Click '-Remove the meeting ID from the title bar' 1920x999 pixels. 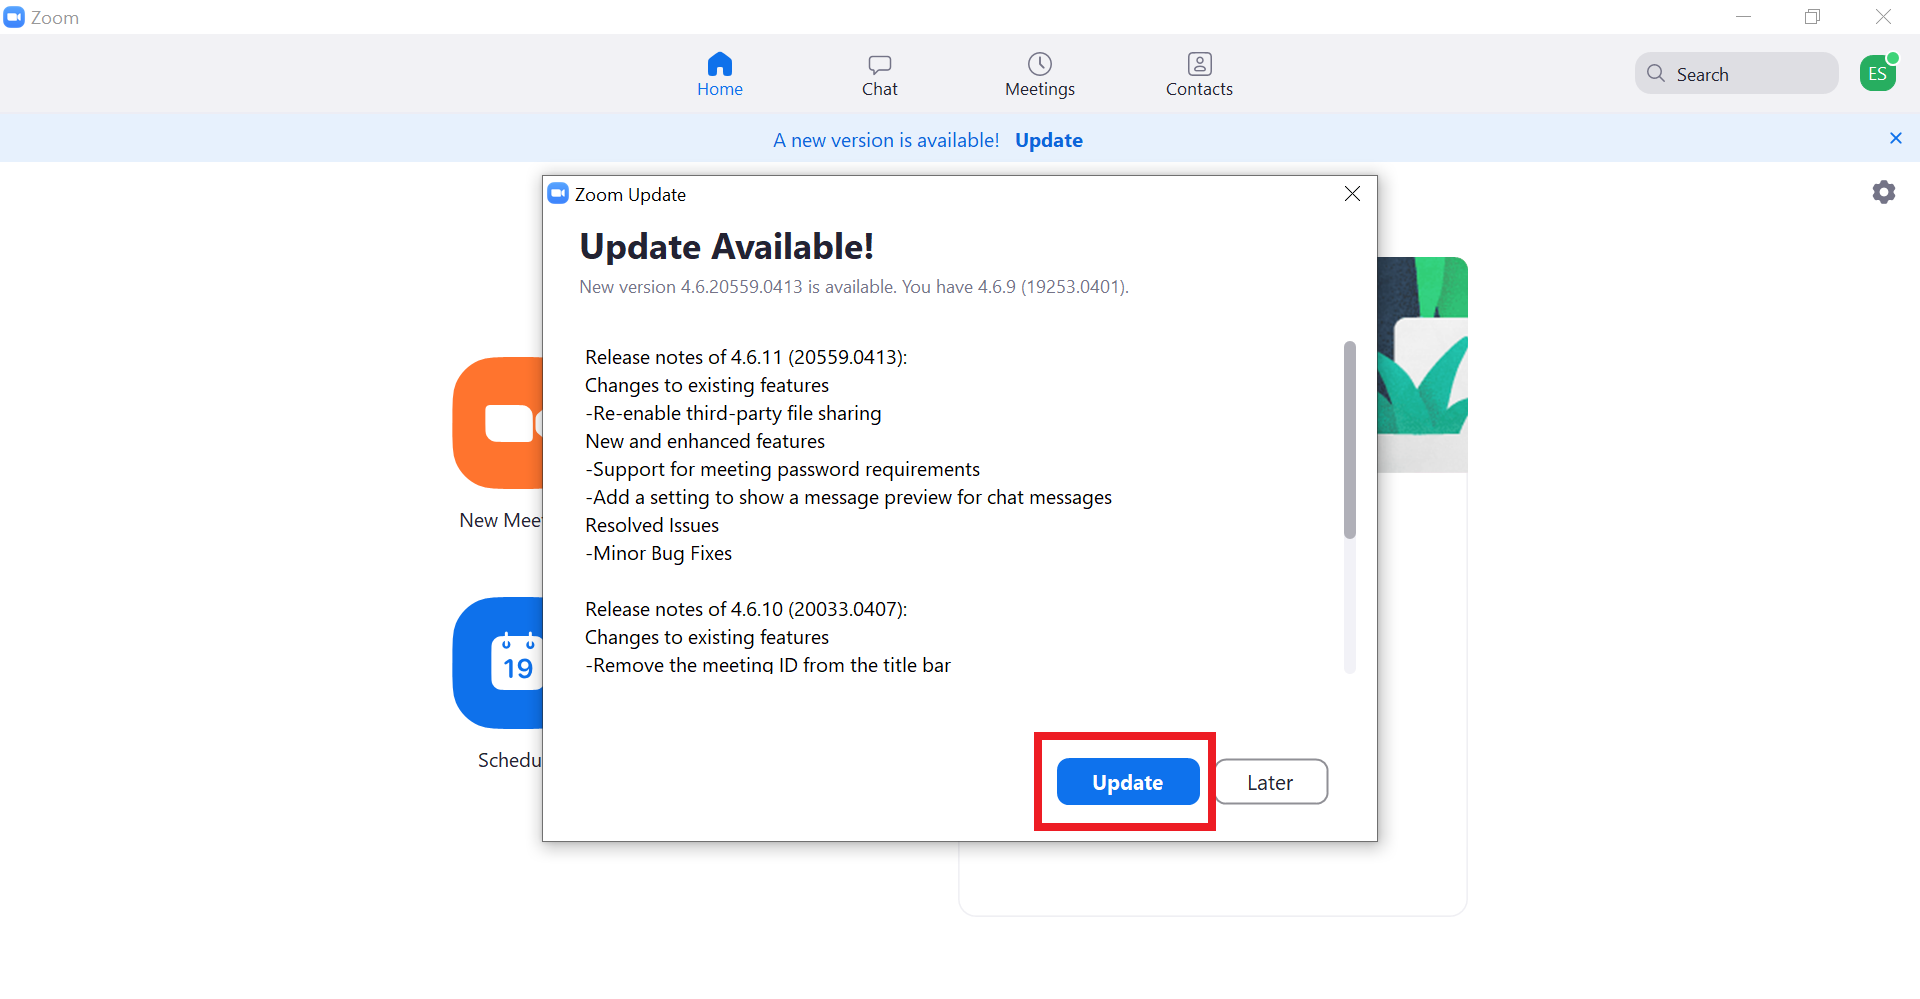tap(768, 665)
